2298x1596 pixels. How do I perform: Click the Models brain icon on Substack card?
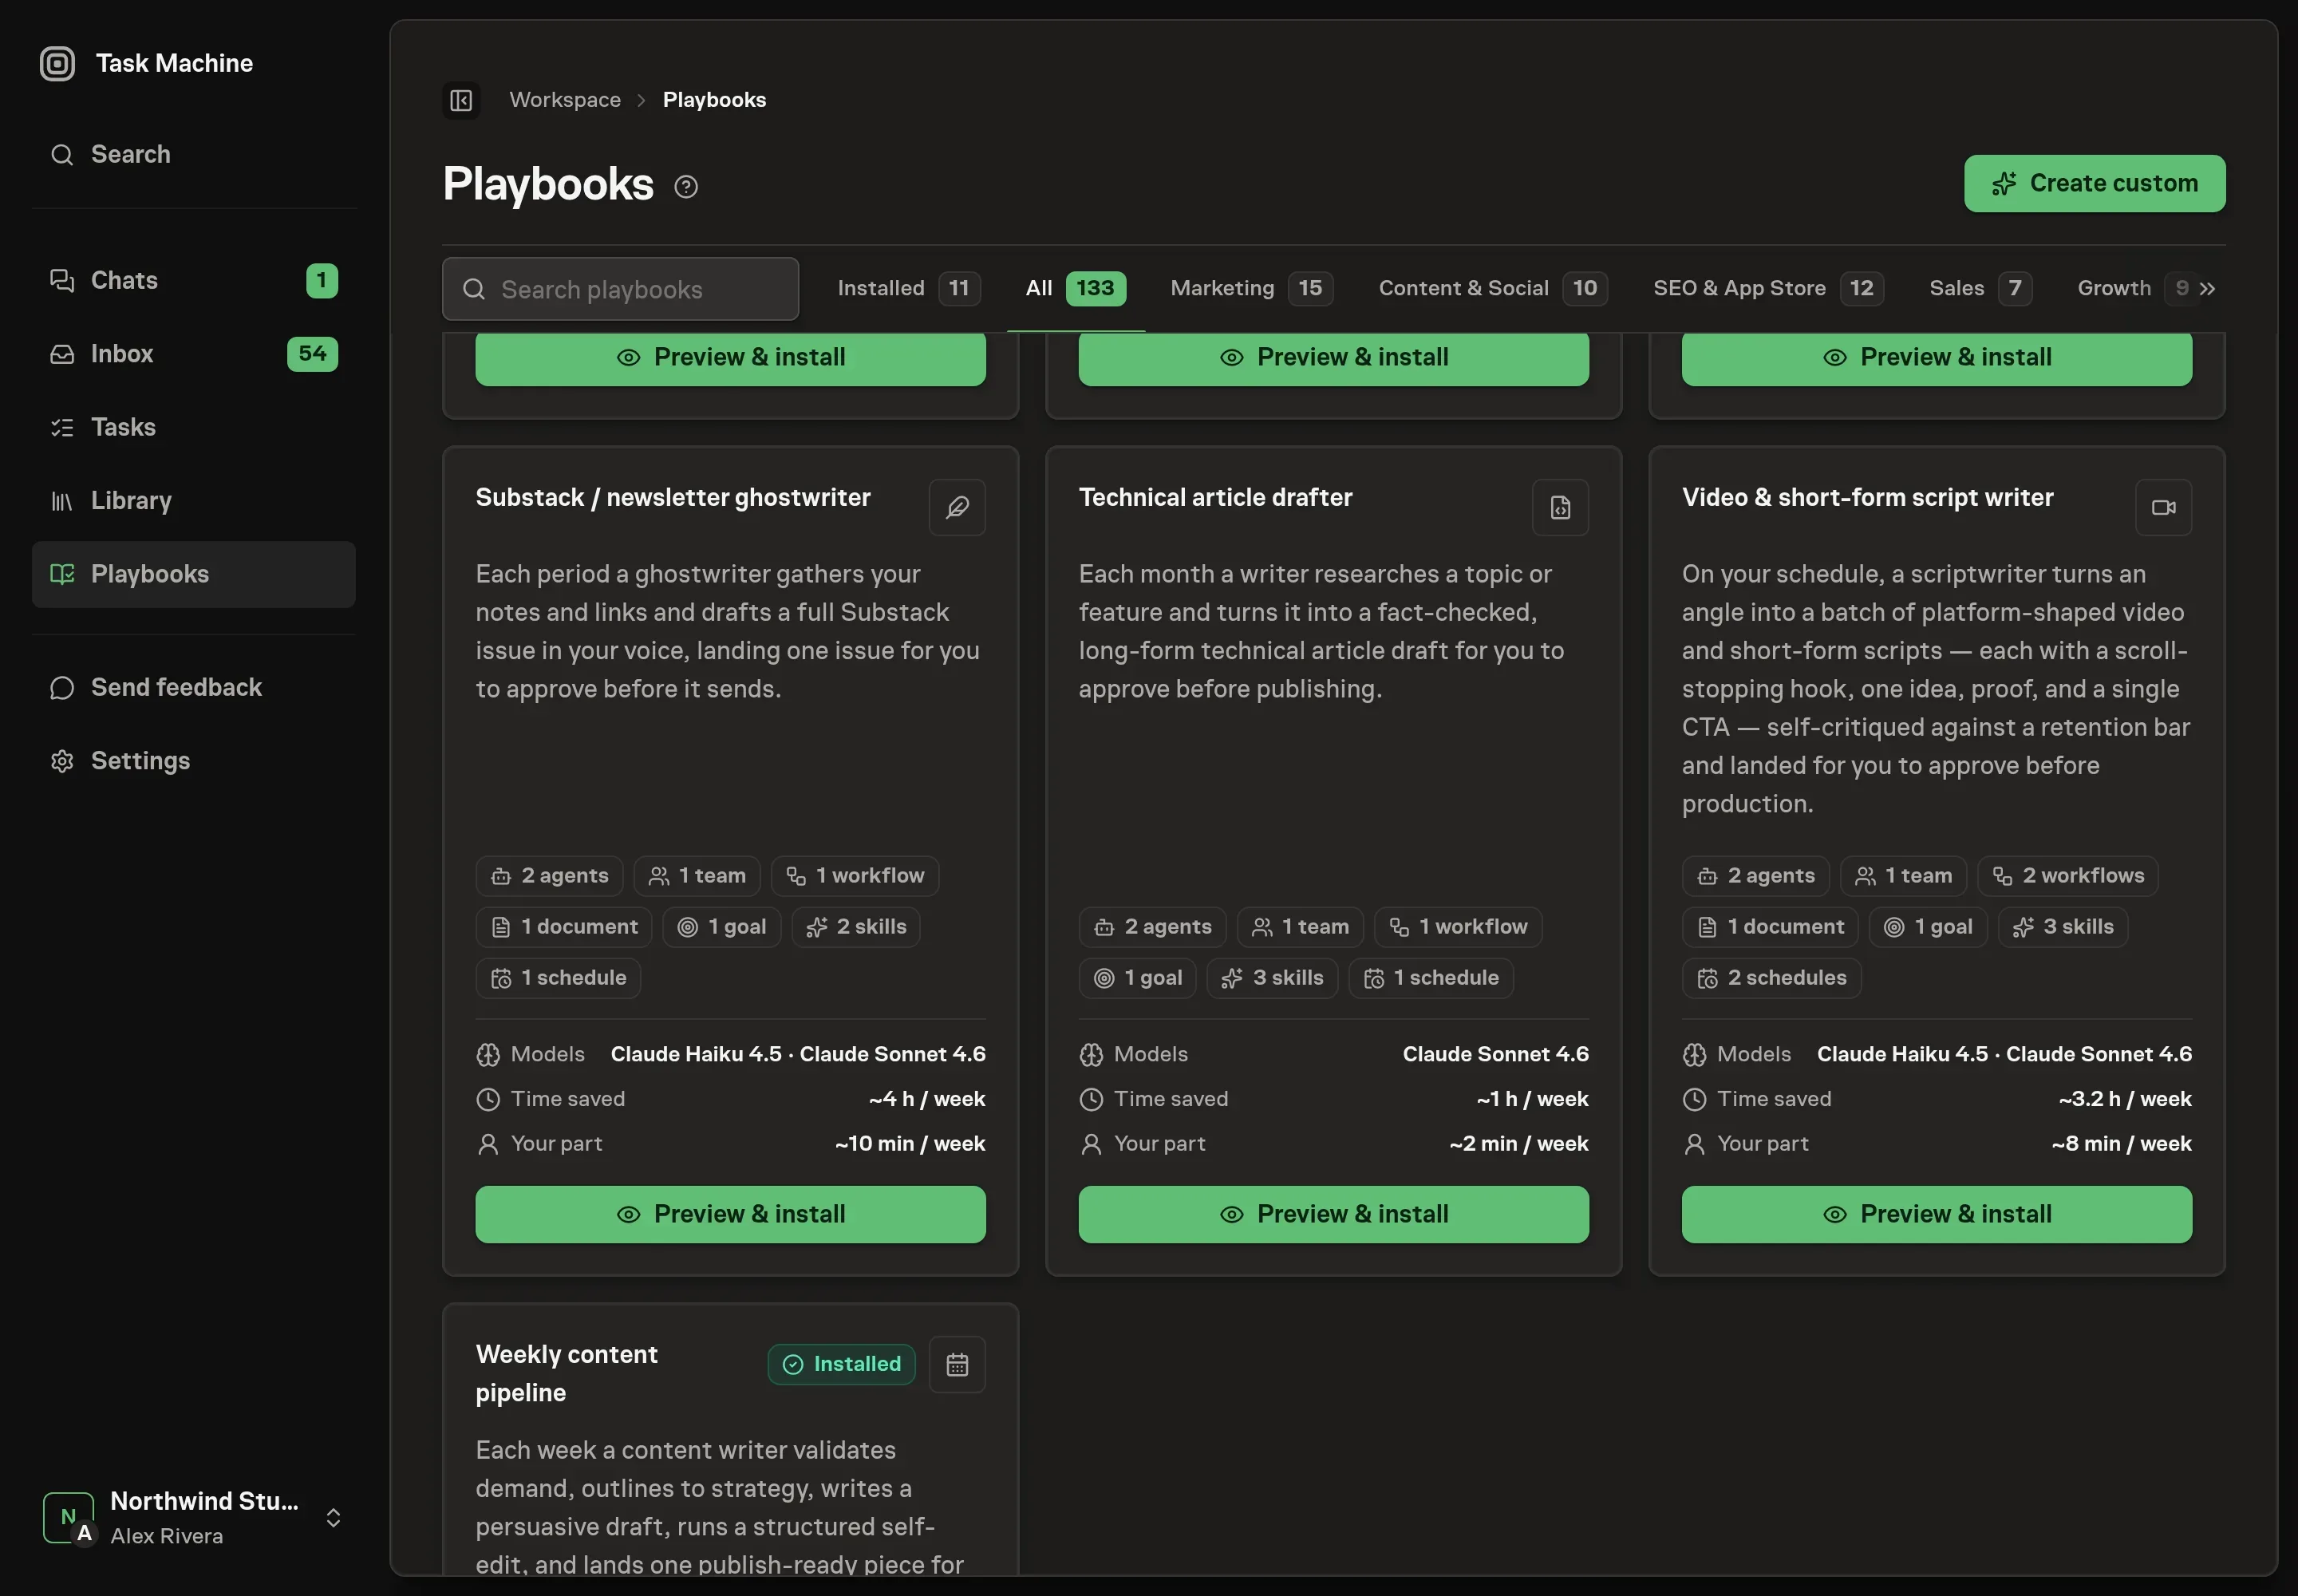488,1054
